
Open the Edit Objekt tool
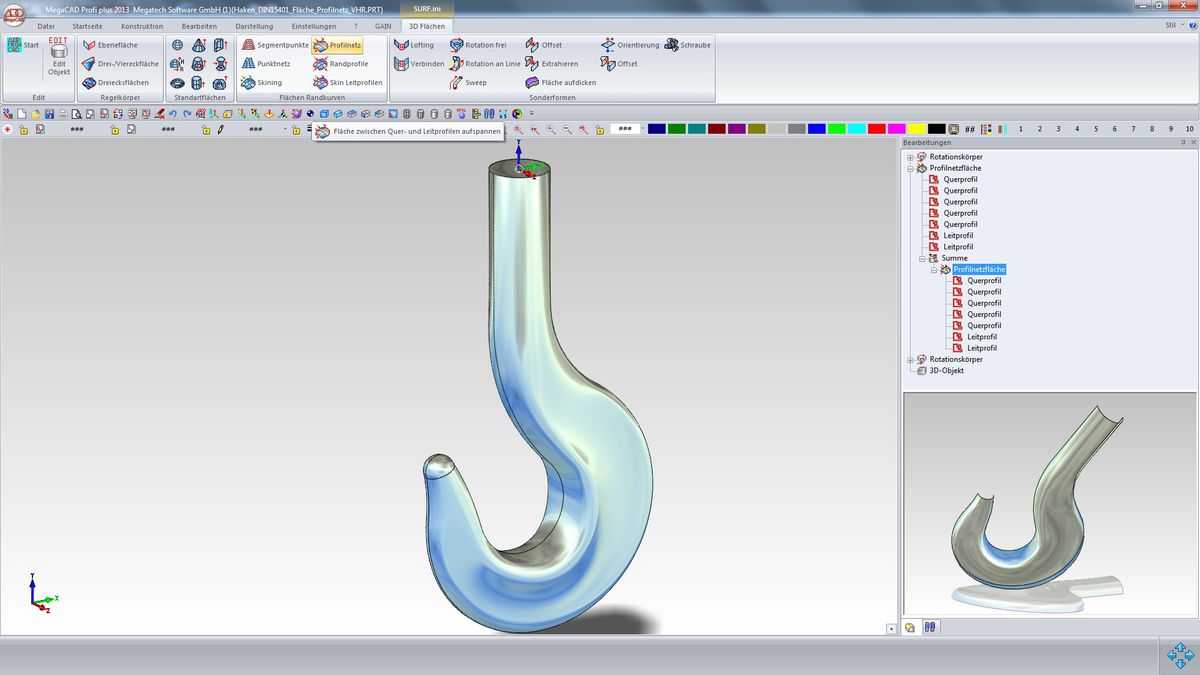[59, 58]
